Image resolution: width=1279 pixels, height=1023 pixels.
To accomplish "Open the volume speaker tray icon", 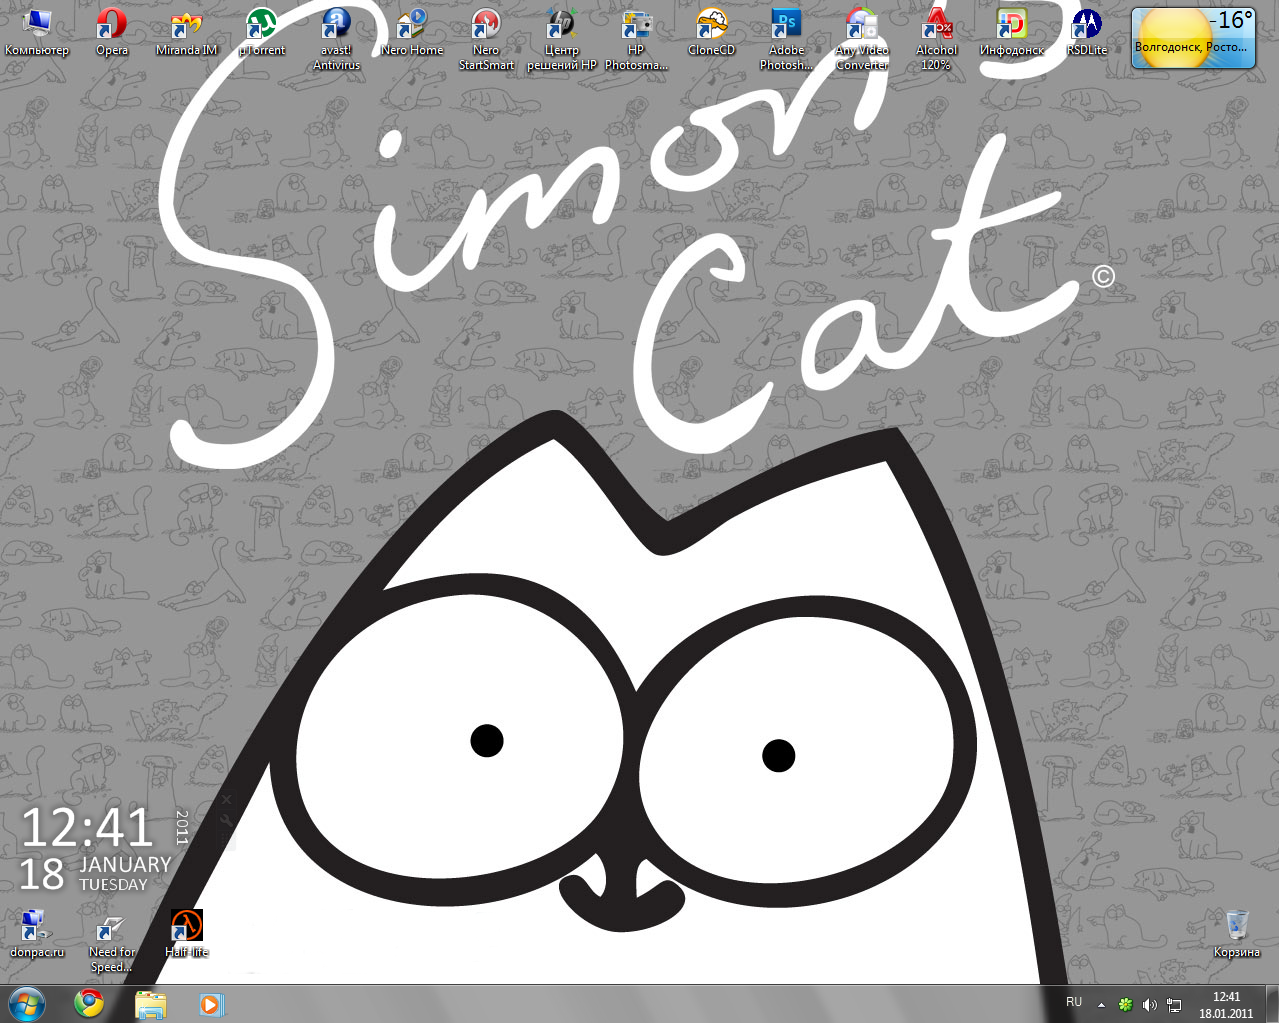I will (x=1149, y=1004).
